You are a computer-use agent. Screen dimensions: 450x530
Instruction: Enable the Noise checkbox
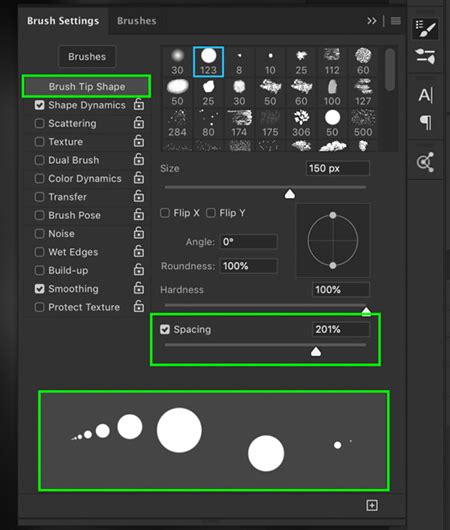point(40,234)
